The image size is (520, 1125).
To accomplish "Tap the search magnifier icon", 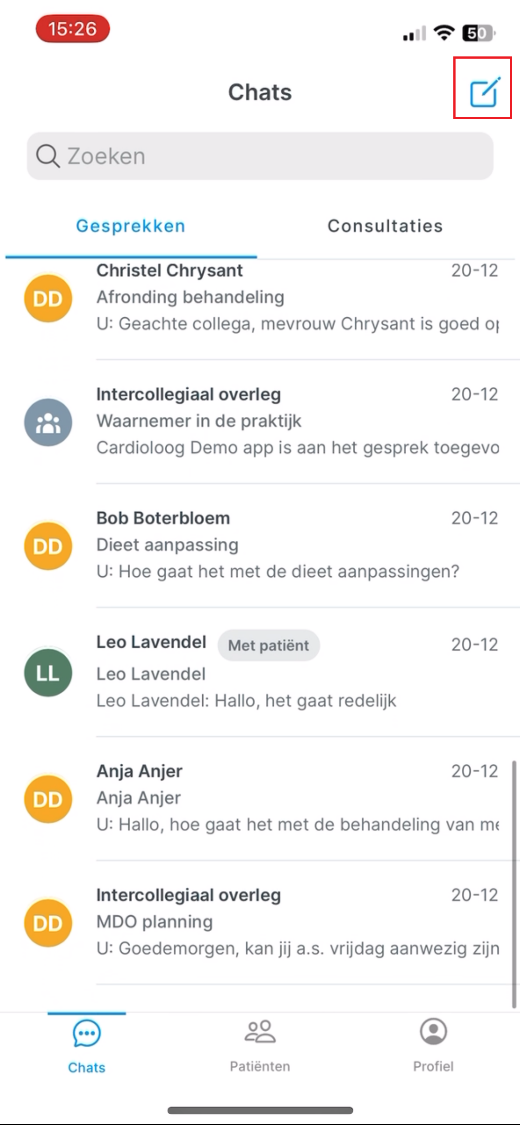I will pos(47,156).
